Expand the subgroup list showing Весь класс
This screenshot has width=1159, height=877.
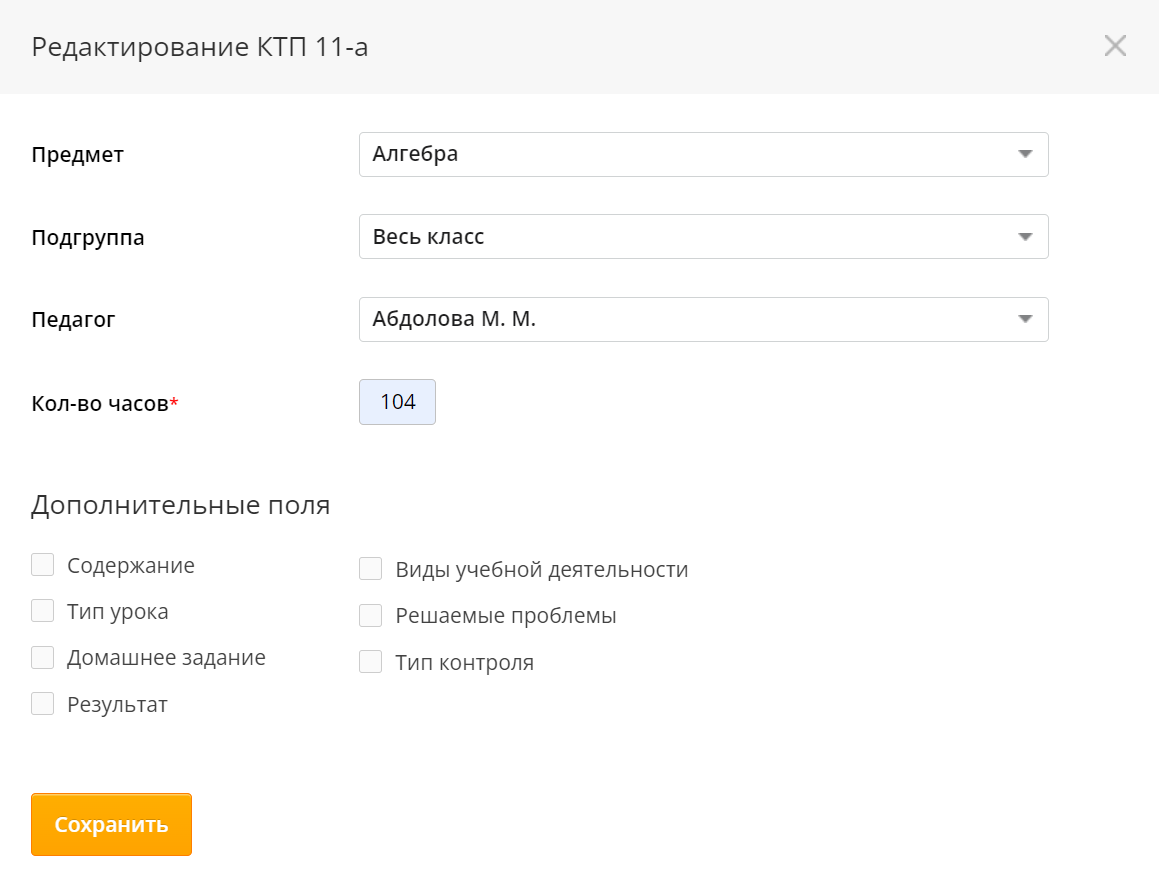pos(690,237)
